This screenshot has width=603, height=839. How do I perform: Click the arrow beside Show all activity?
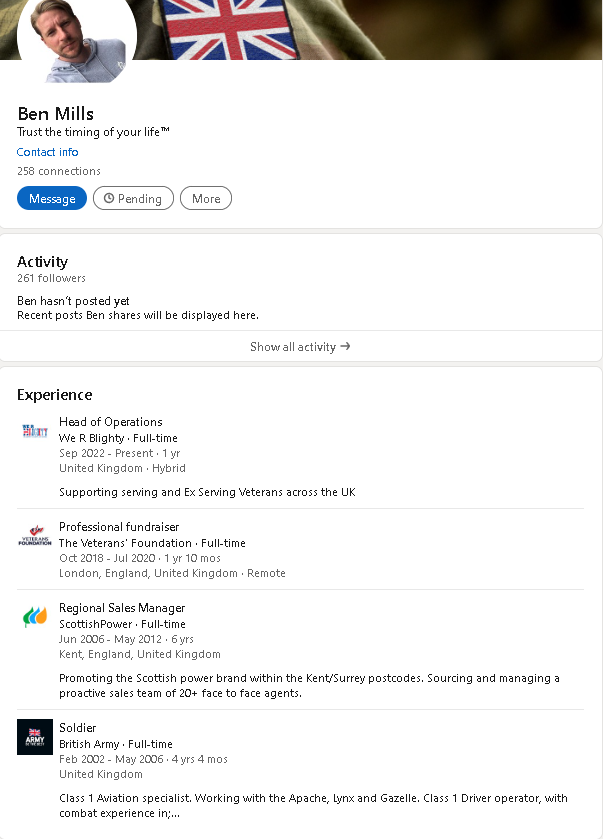[x=345, y=347]
